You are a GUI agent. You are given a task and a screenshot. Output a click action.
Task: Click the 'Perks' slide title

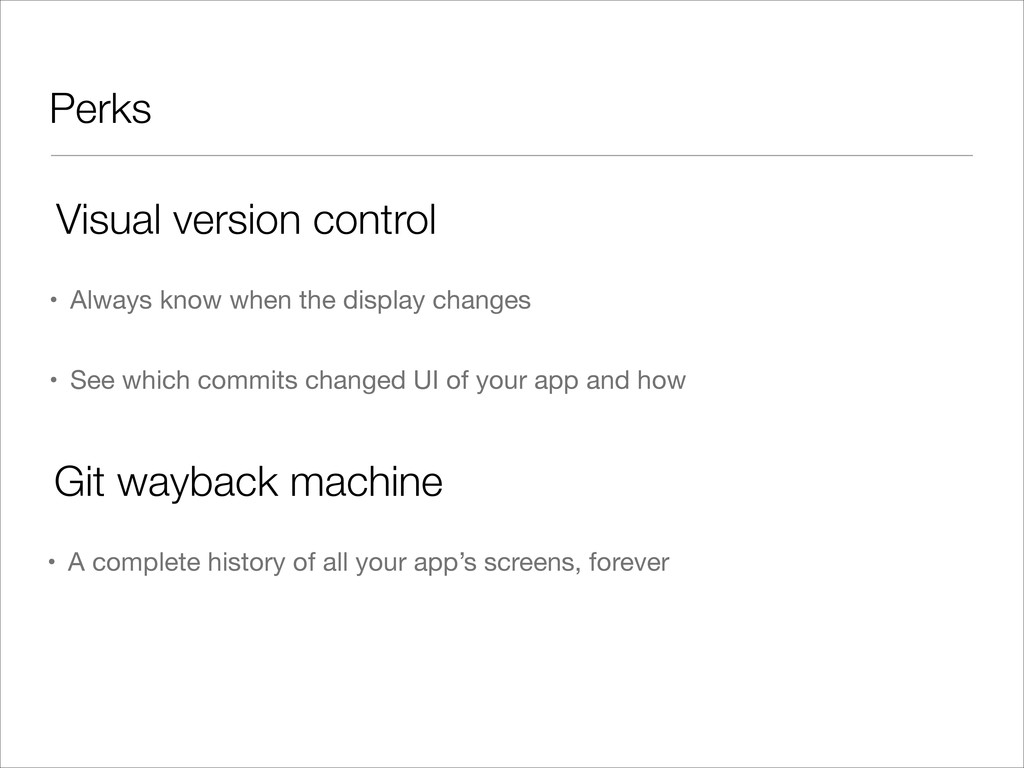click(x=101, y=108)
